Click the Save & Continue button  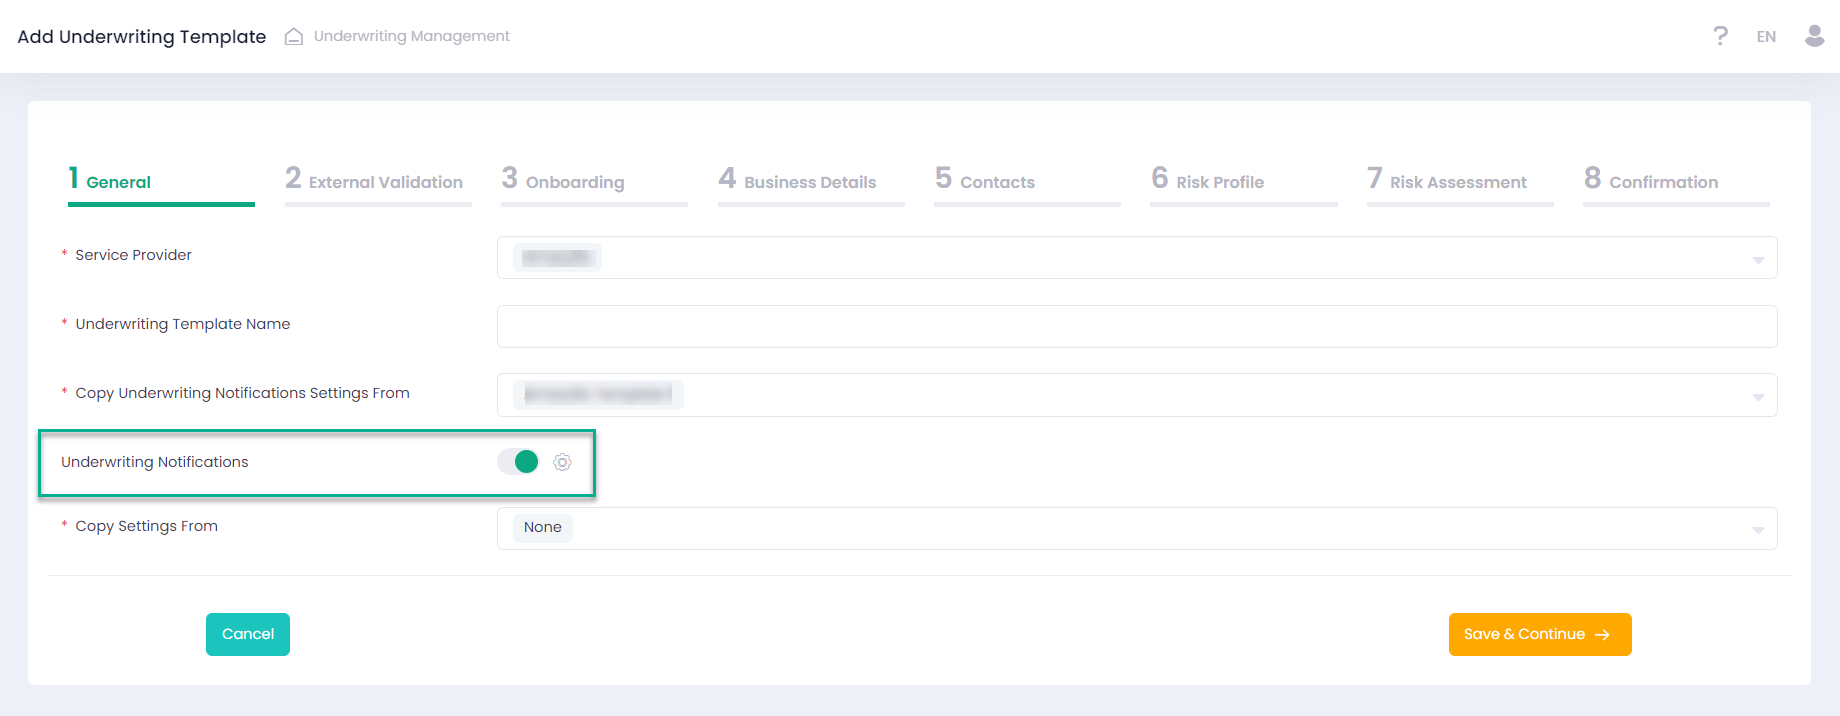(x=1539, y=635)
